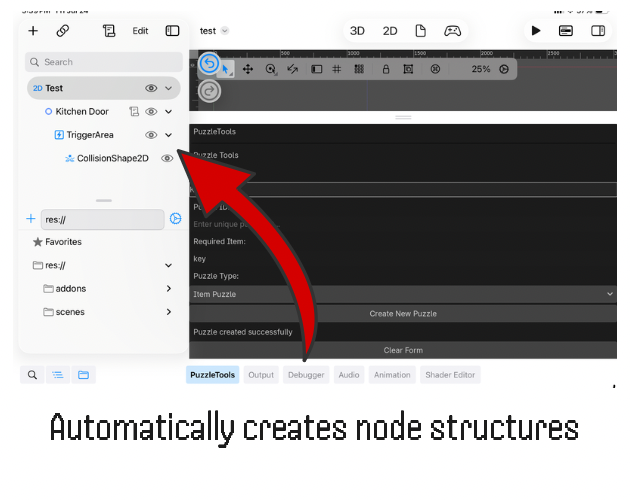
Task: Click Clear Form button
Action: point(403,350)
